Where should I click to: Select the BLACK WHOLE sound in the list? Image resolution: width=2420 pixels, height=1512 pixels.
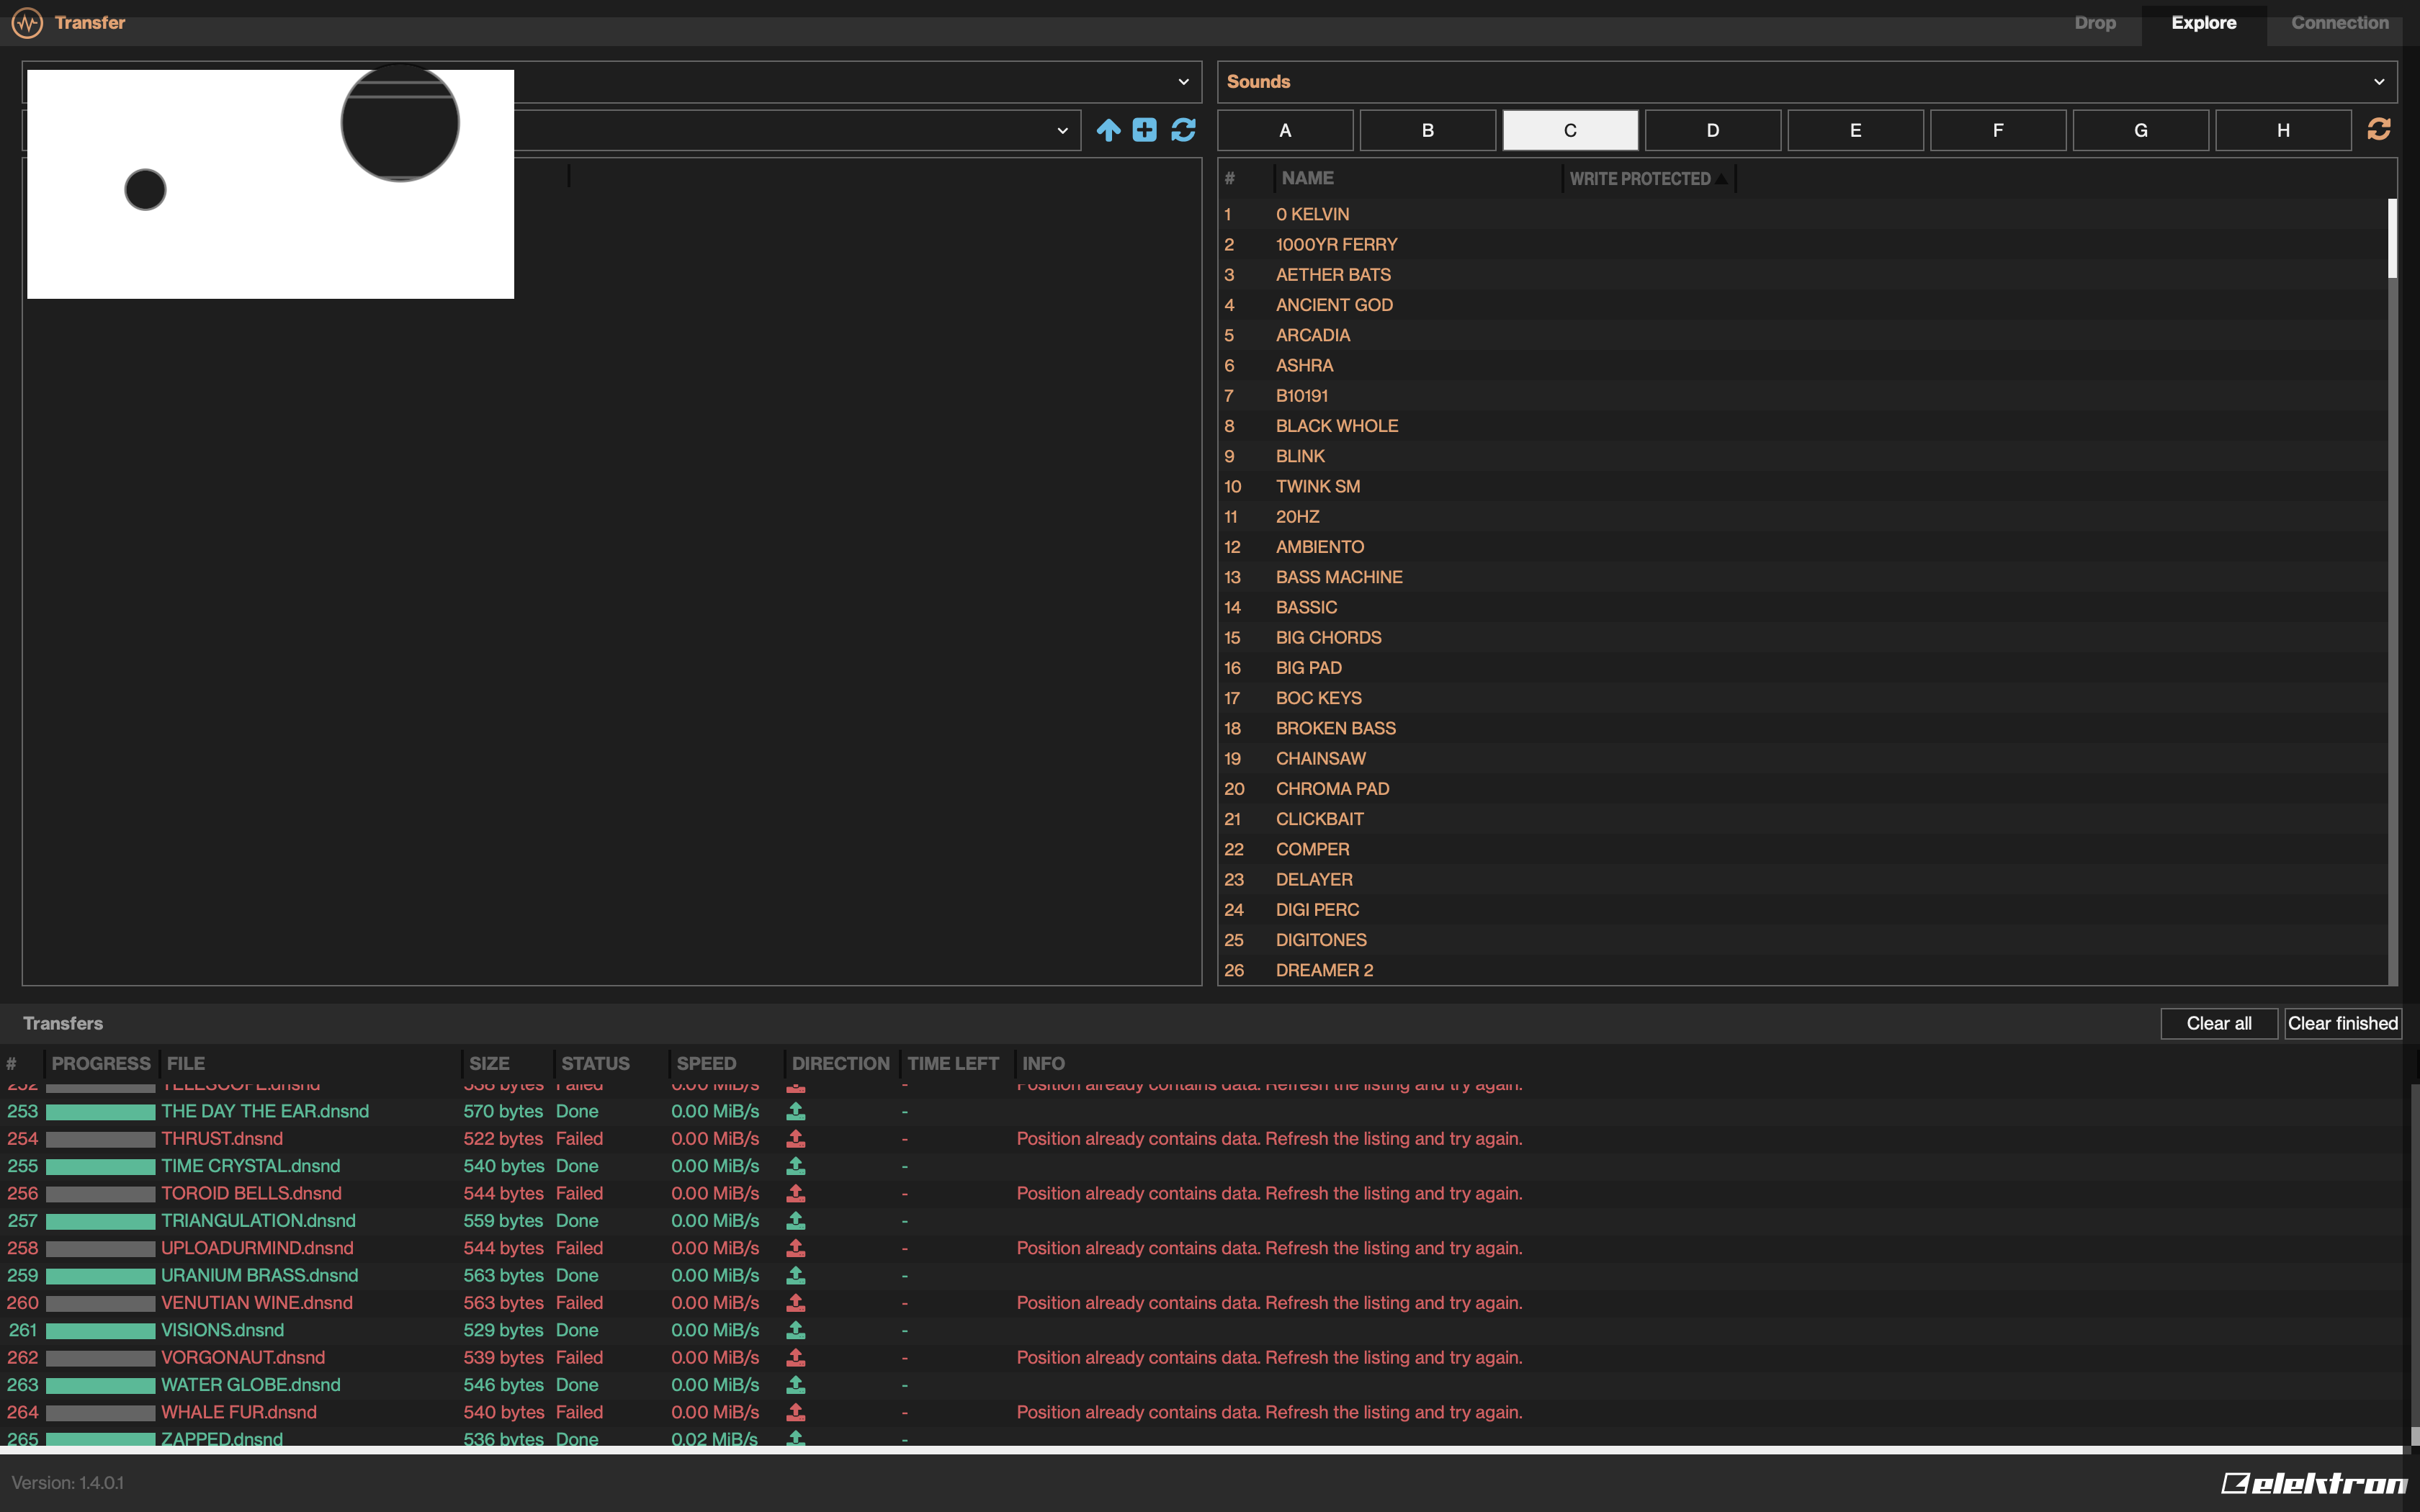point(1336,426)
